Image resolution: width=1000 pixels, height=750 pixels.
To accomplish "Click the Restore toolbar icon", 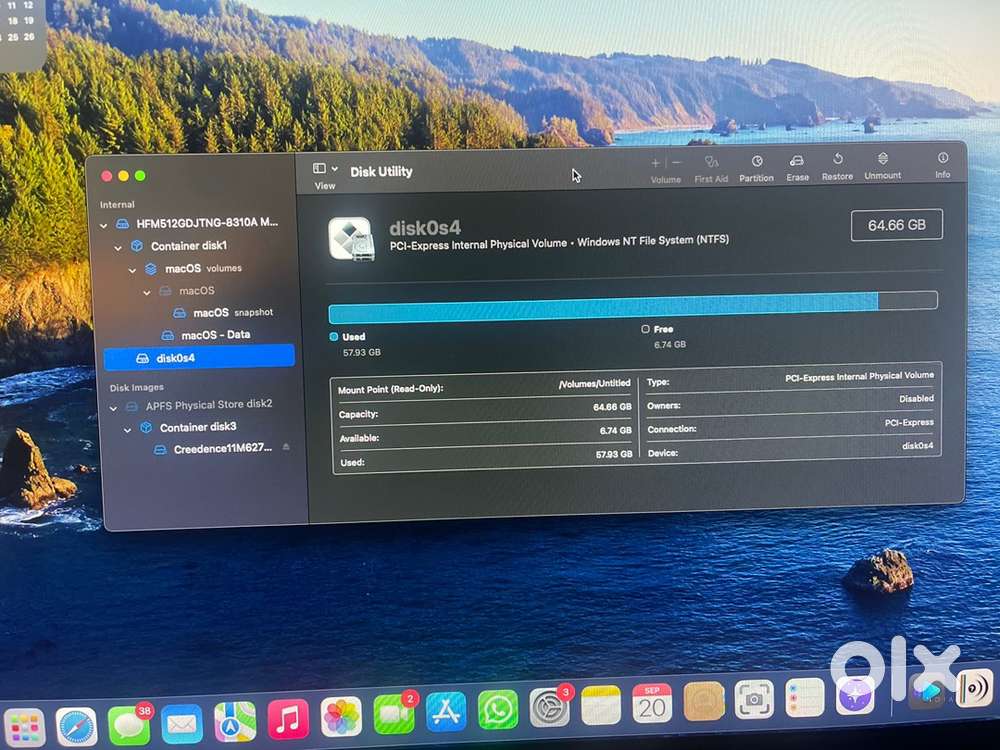I will (837, 159).
